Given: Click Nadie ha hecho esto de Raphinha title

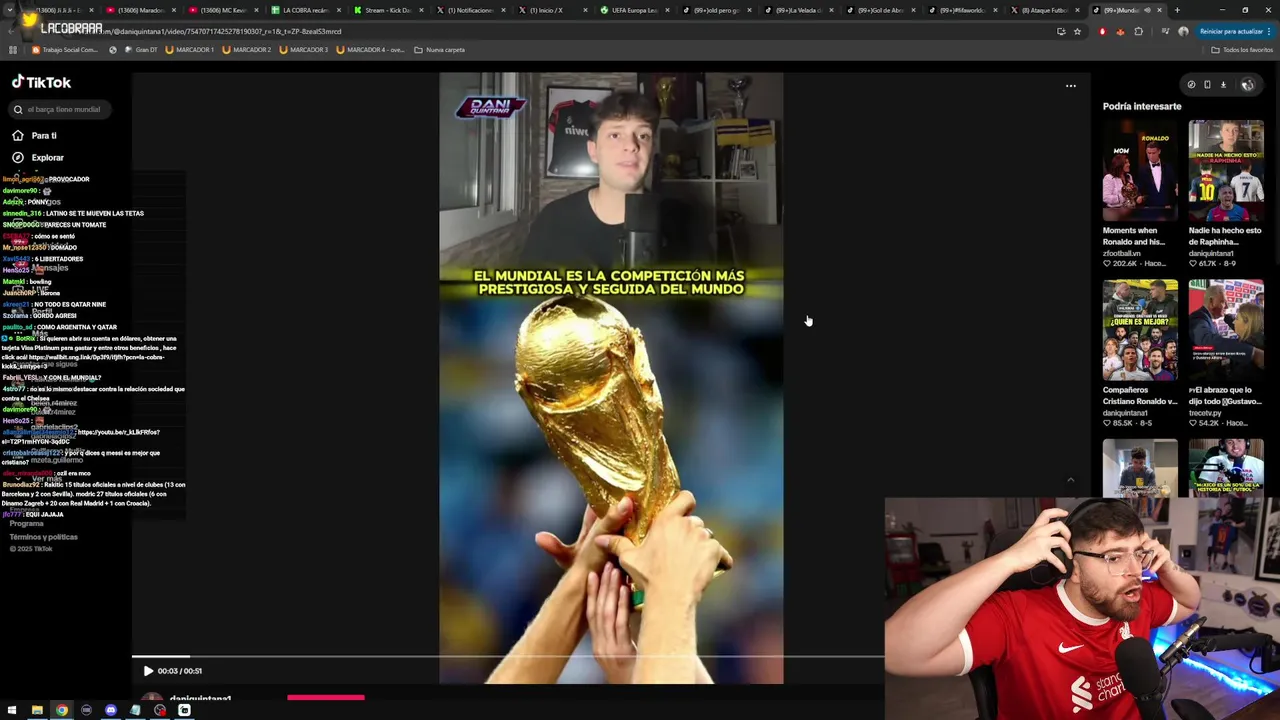Looking at the screenshot, I should [x=1225, y=236].
